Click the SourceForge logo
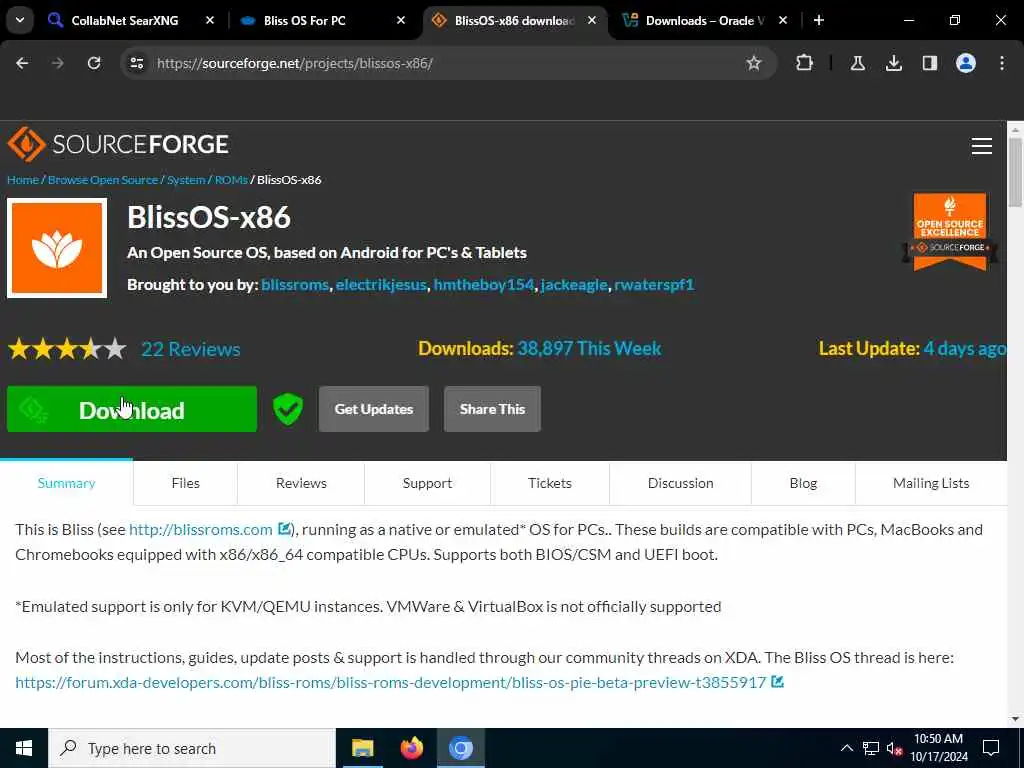 tap(118, 144)
